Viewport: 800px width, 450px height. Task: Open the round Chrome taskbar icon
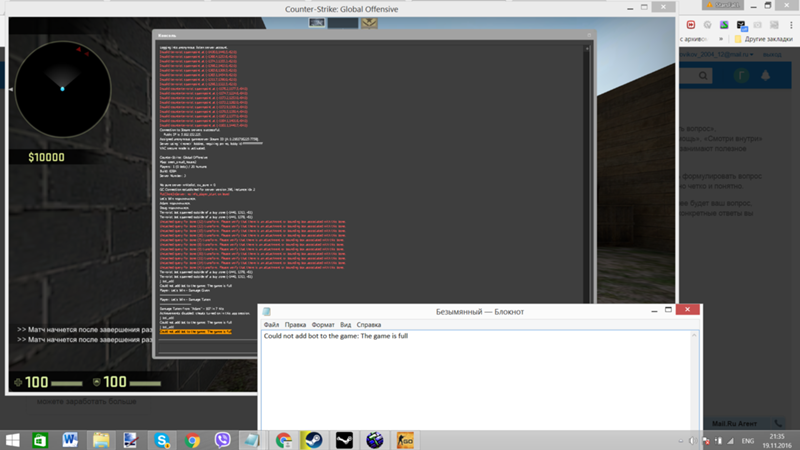(x=192, y=440)
